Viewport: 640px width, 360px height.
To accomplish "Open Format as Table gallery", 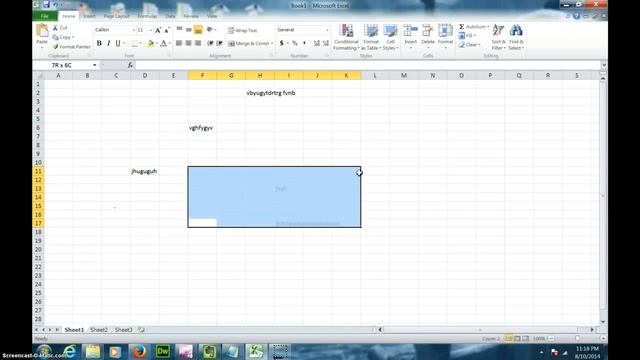I will click(x=371, y=37).
